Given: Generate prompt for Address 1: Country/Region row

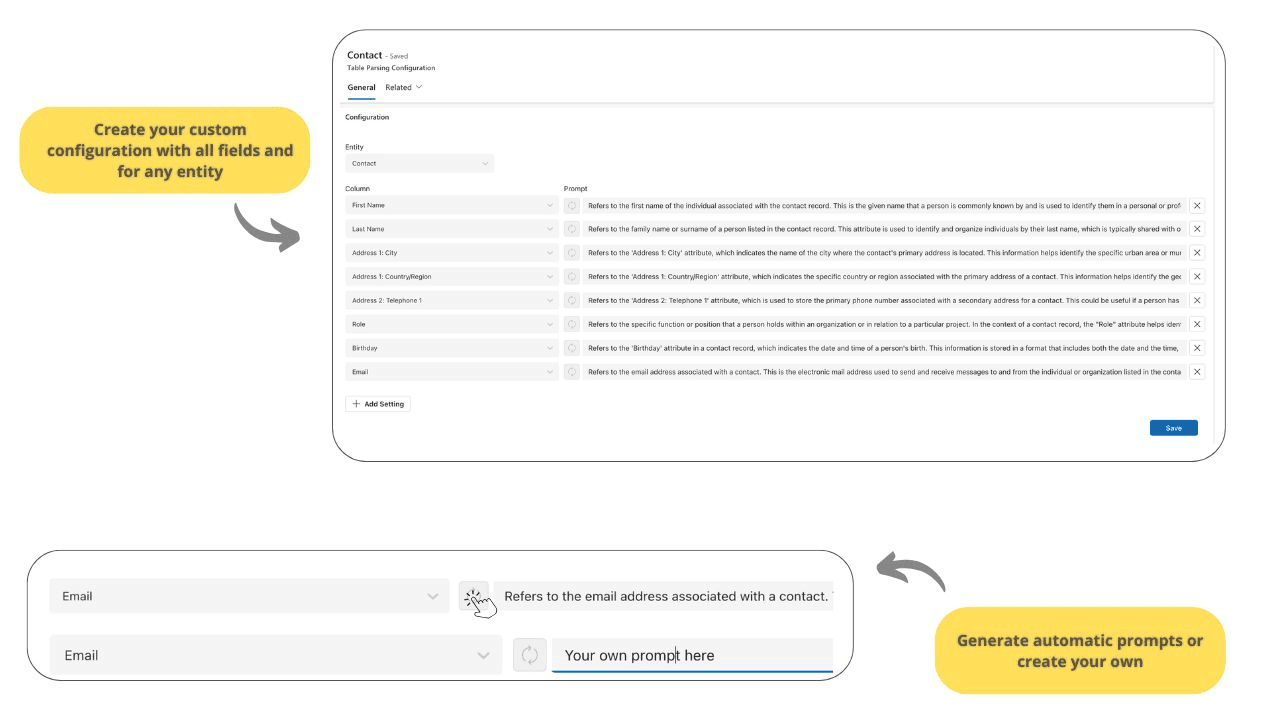Looking at the screenshot, I should pos(572,276).
